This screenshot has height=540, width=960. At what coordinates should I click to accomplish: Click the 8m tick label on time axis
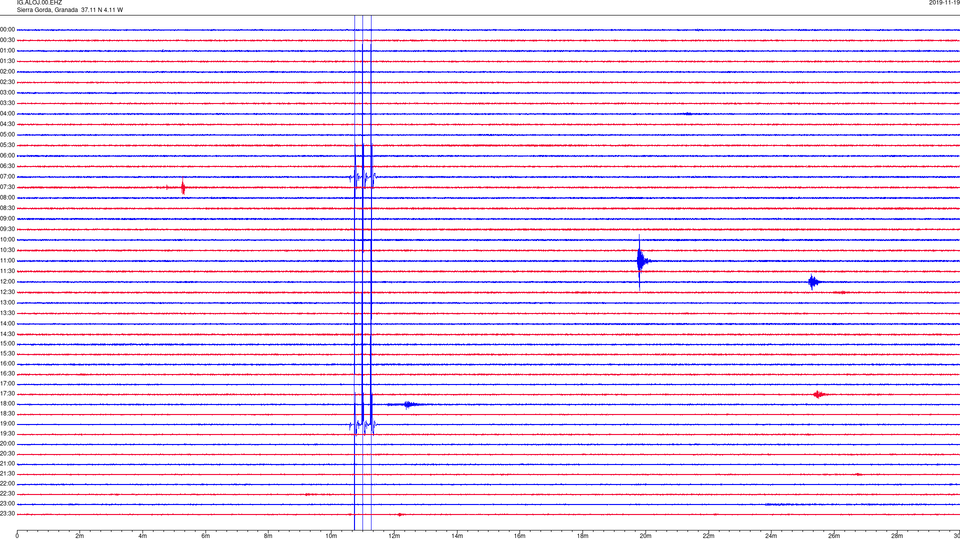click(268, 536)
